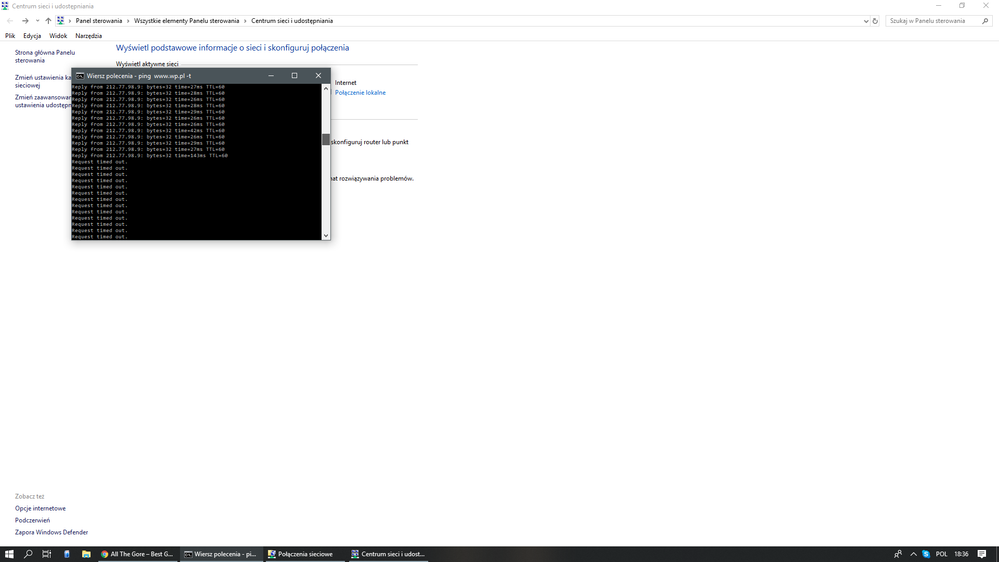Open Task View from the taskbar
This screenshot has height=562, width=999.
coord(47,553)
